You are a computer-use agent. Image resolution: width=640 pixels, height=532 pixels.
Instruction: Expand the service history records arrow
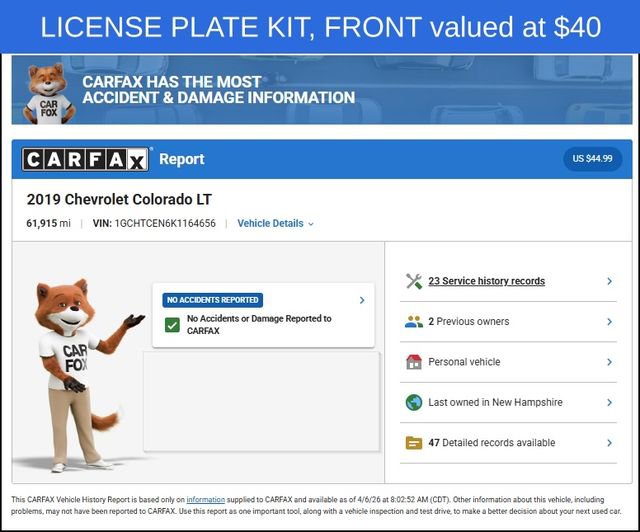click(x=609, y=281)
